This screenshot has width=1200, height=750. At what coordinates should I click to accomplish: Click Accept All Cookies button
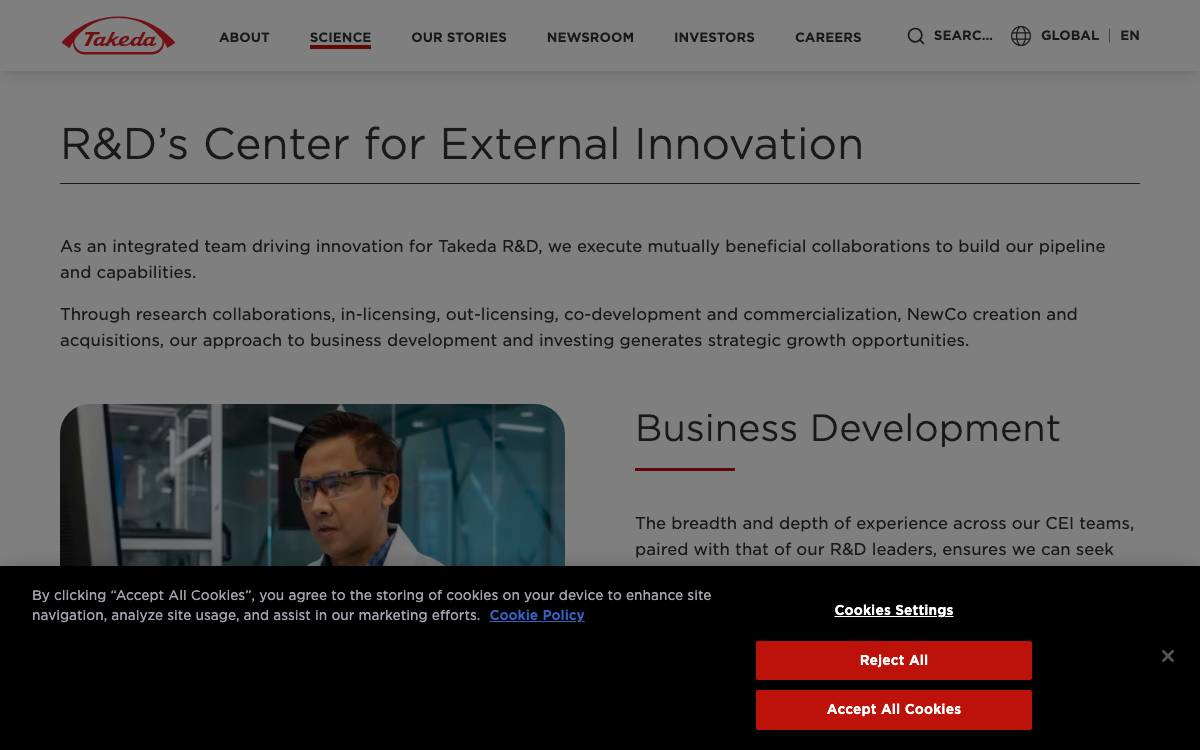click(894, 709)
